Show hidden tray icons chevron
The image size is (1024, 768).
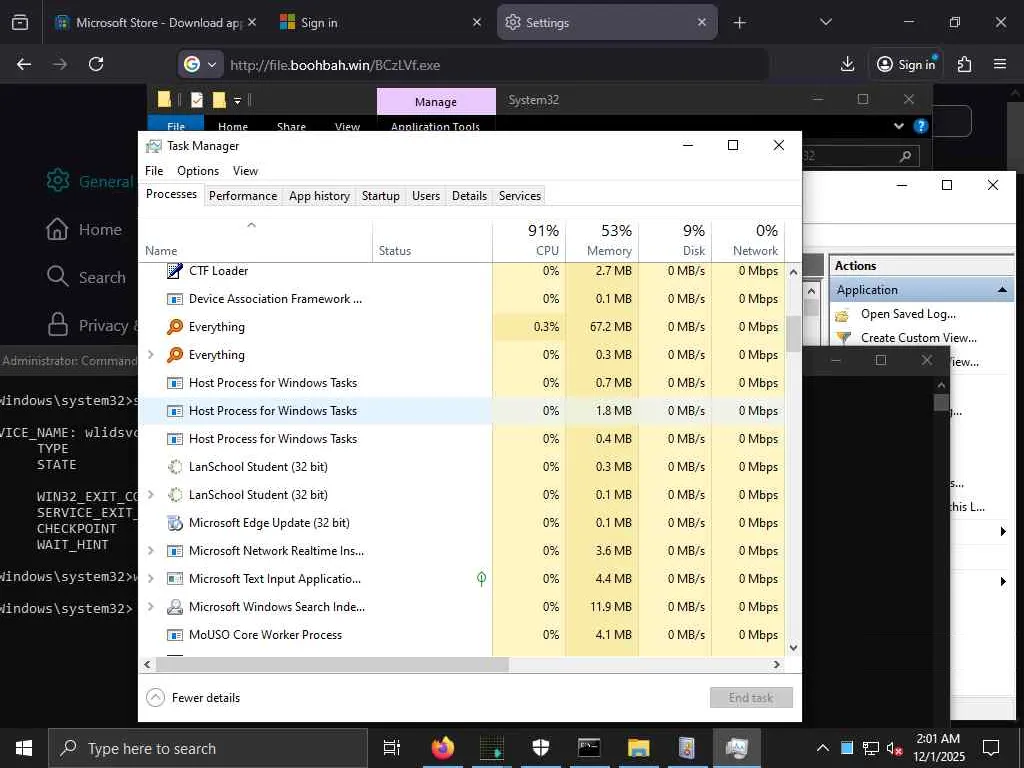823,748
